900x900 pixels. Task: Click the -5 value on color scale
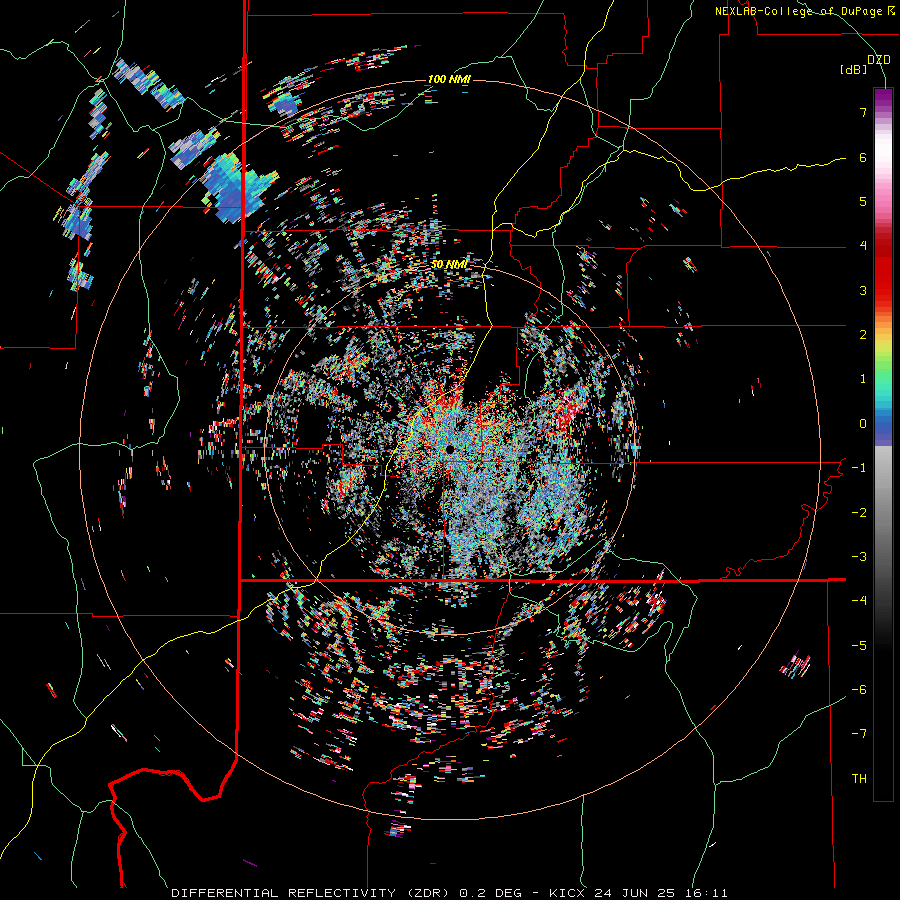[x=859, y=645]
